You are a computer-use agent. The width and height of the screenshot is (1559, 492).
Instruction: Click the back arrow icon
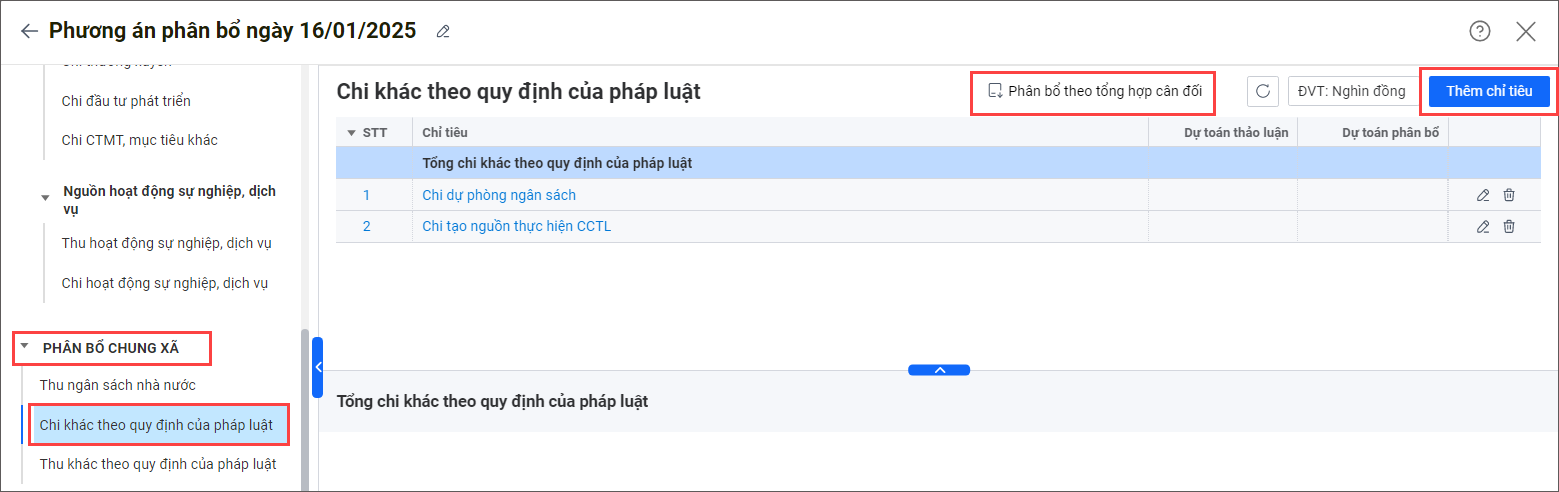click(x=29, y=31)
